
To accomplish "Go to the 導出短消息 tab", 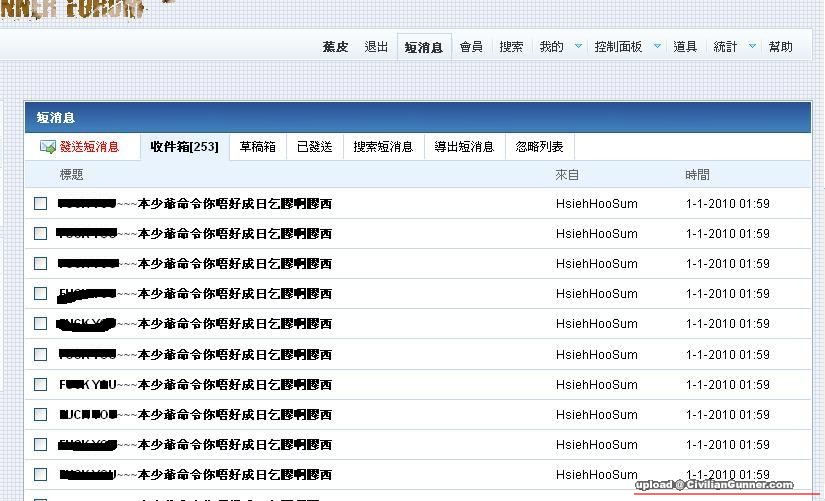I will coord(464,147).
